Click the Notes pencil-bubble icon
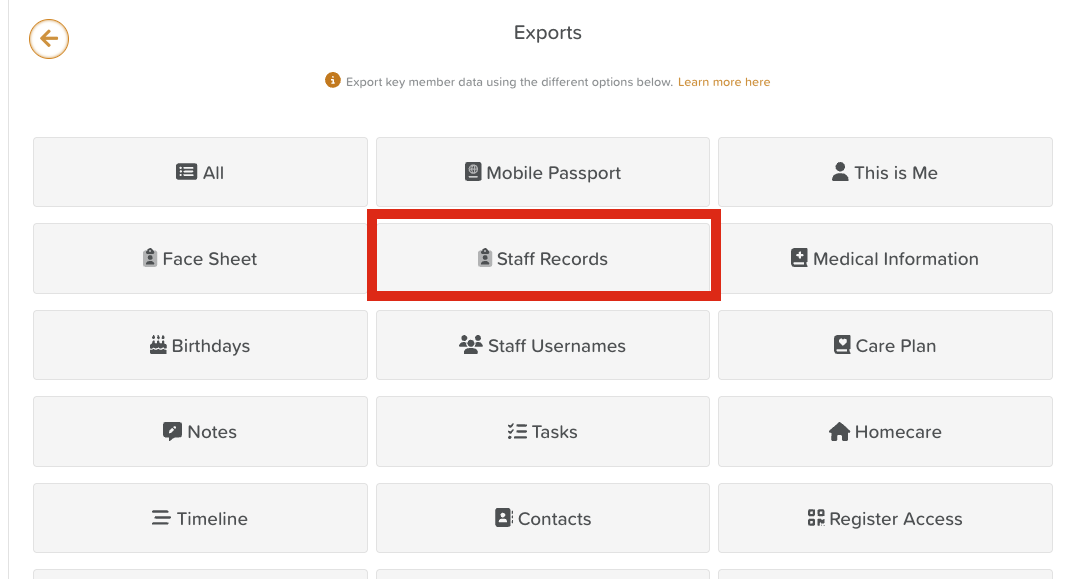 pyautogui.click(x=172, y=431)
